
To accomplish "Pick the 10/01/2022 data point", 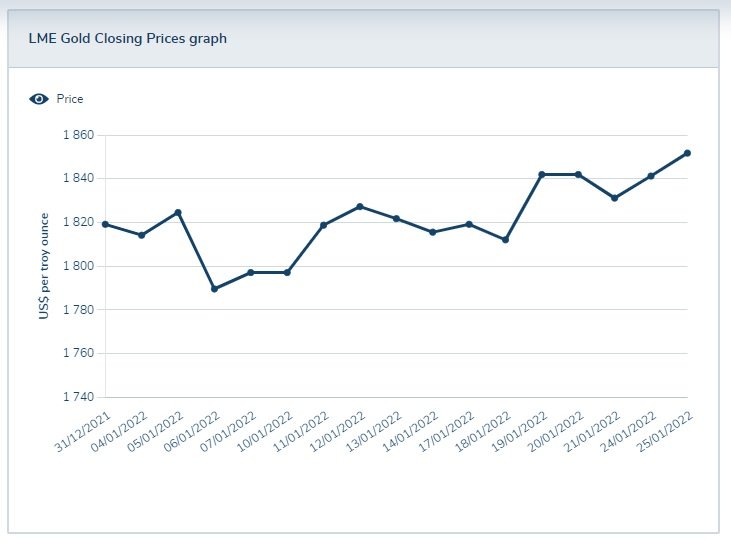I will 287,272.
